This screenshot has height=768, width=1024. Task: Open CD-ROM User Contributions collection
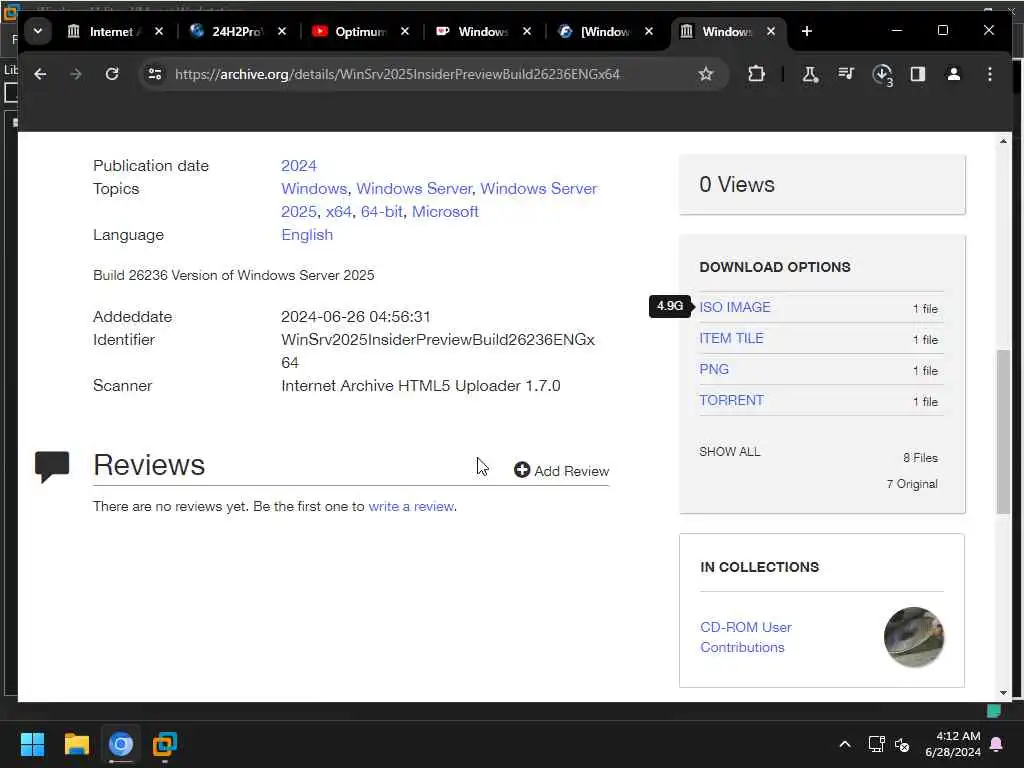pyautogui.click(x=746, y=637)
